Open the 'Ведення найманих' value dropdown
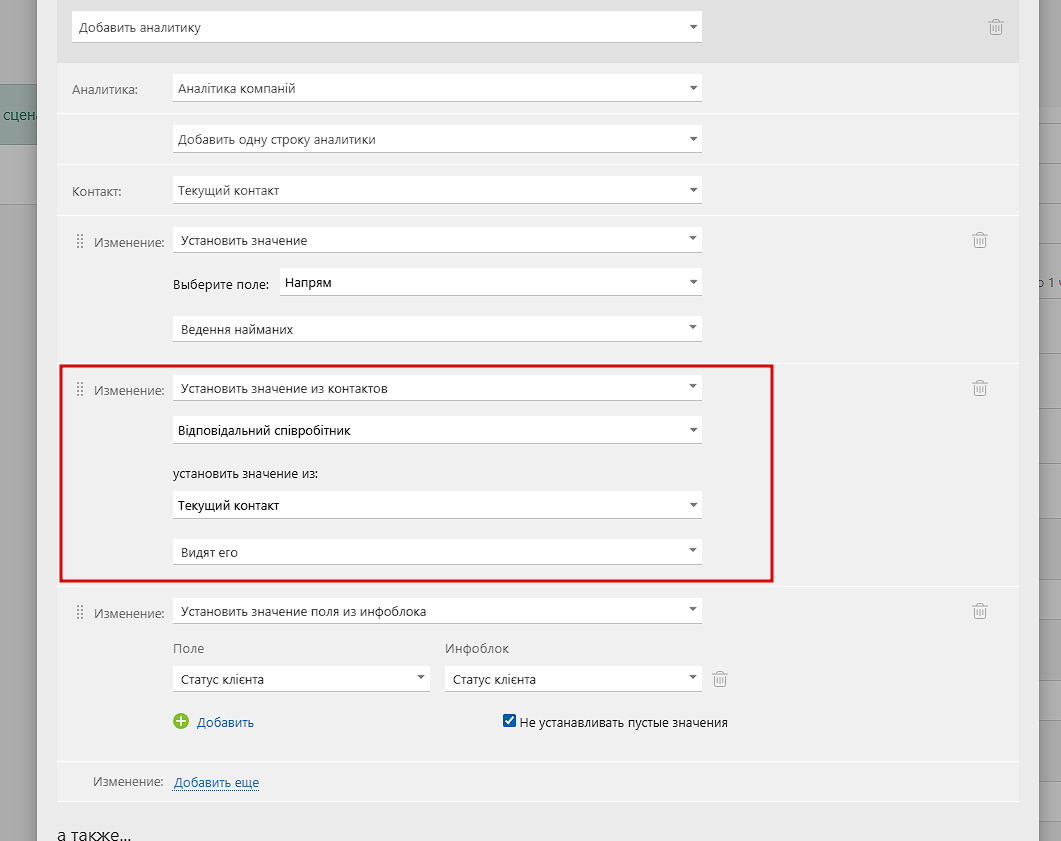This screenshot has width=1061, height=841. 437,329
